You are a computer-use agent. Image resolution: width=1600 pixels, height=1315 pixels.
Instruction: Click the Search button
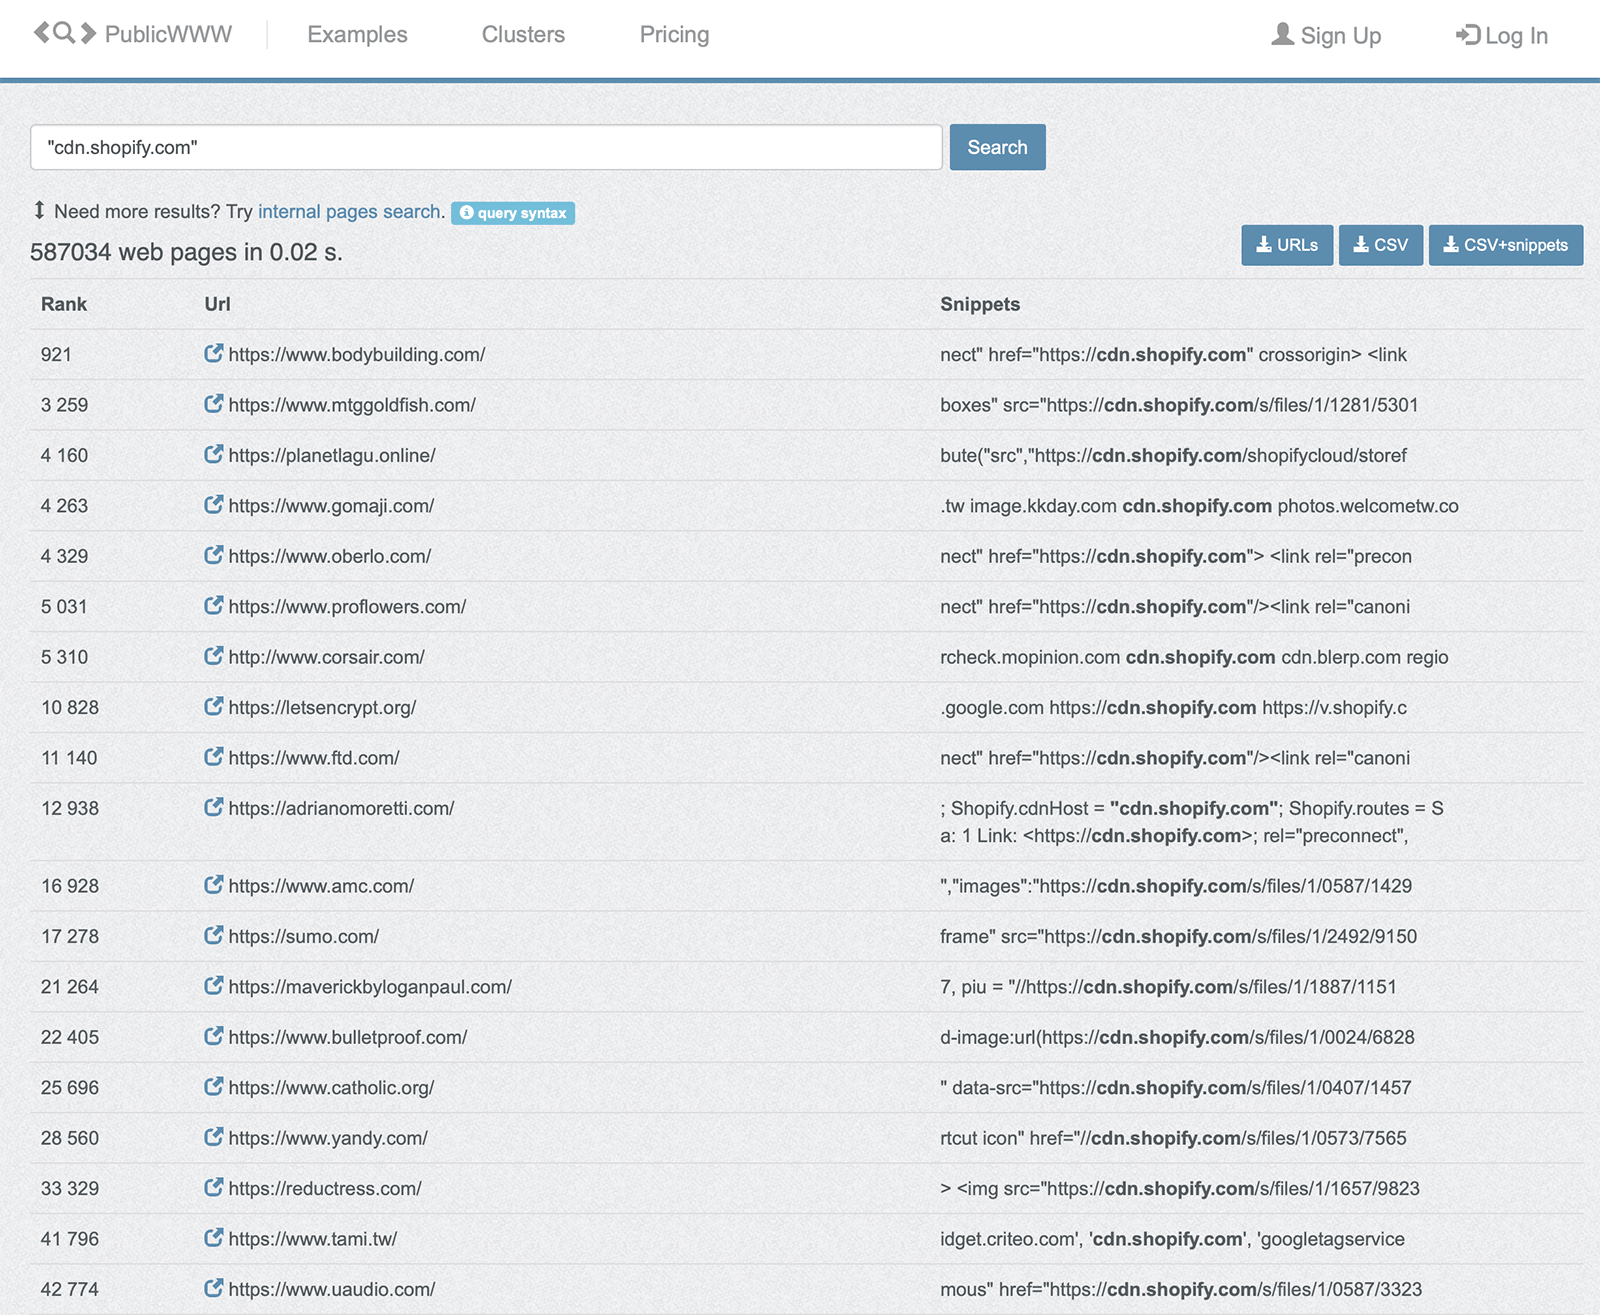pyautogui.click(x=997, y=147)
